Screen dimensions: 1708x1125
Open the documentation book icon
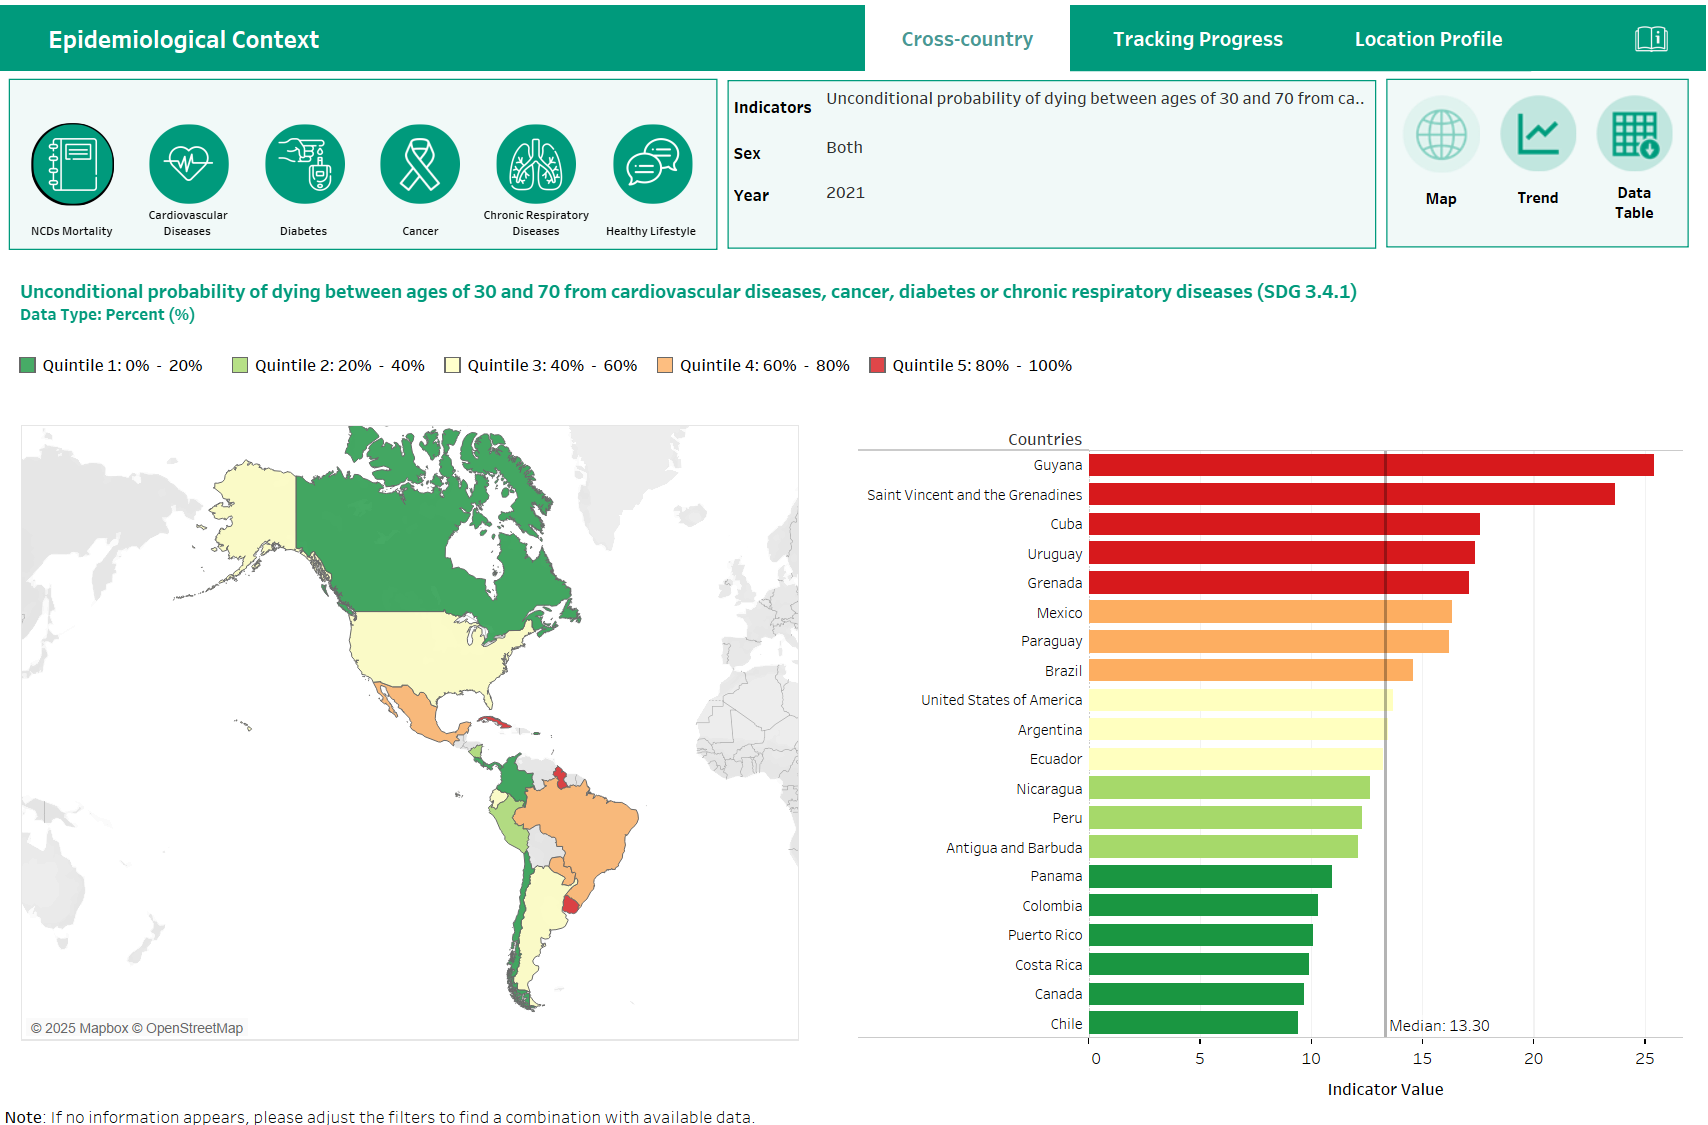click(1652, 38)
